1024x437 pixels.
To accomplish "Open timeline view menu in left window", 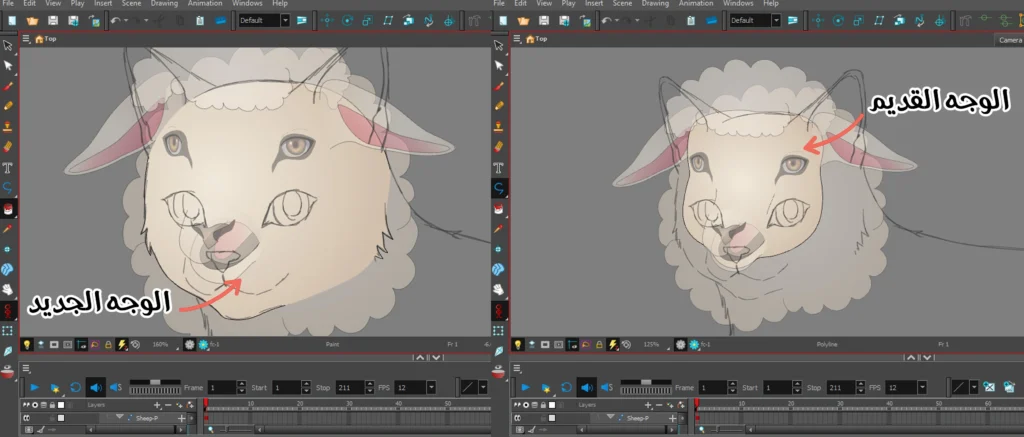I will (25, 368).
